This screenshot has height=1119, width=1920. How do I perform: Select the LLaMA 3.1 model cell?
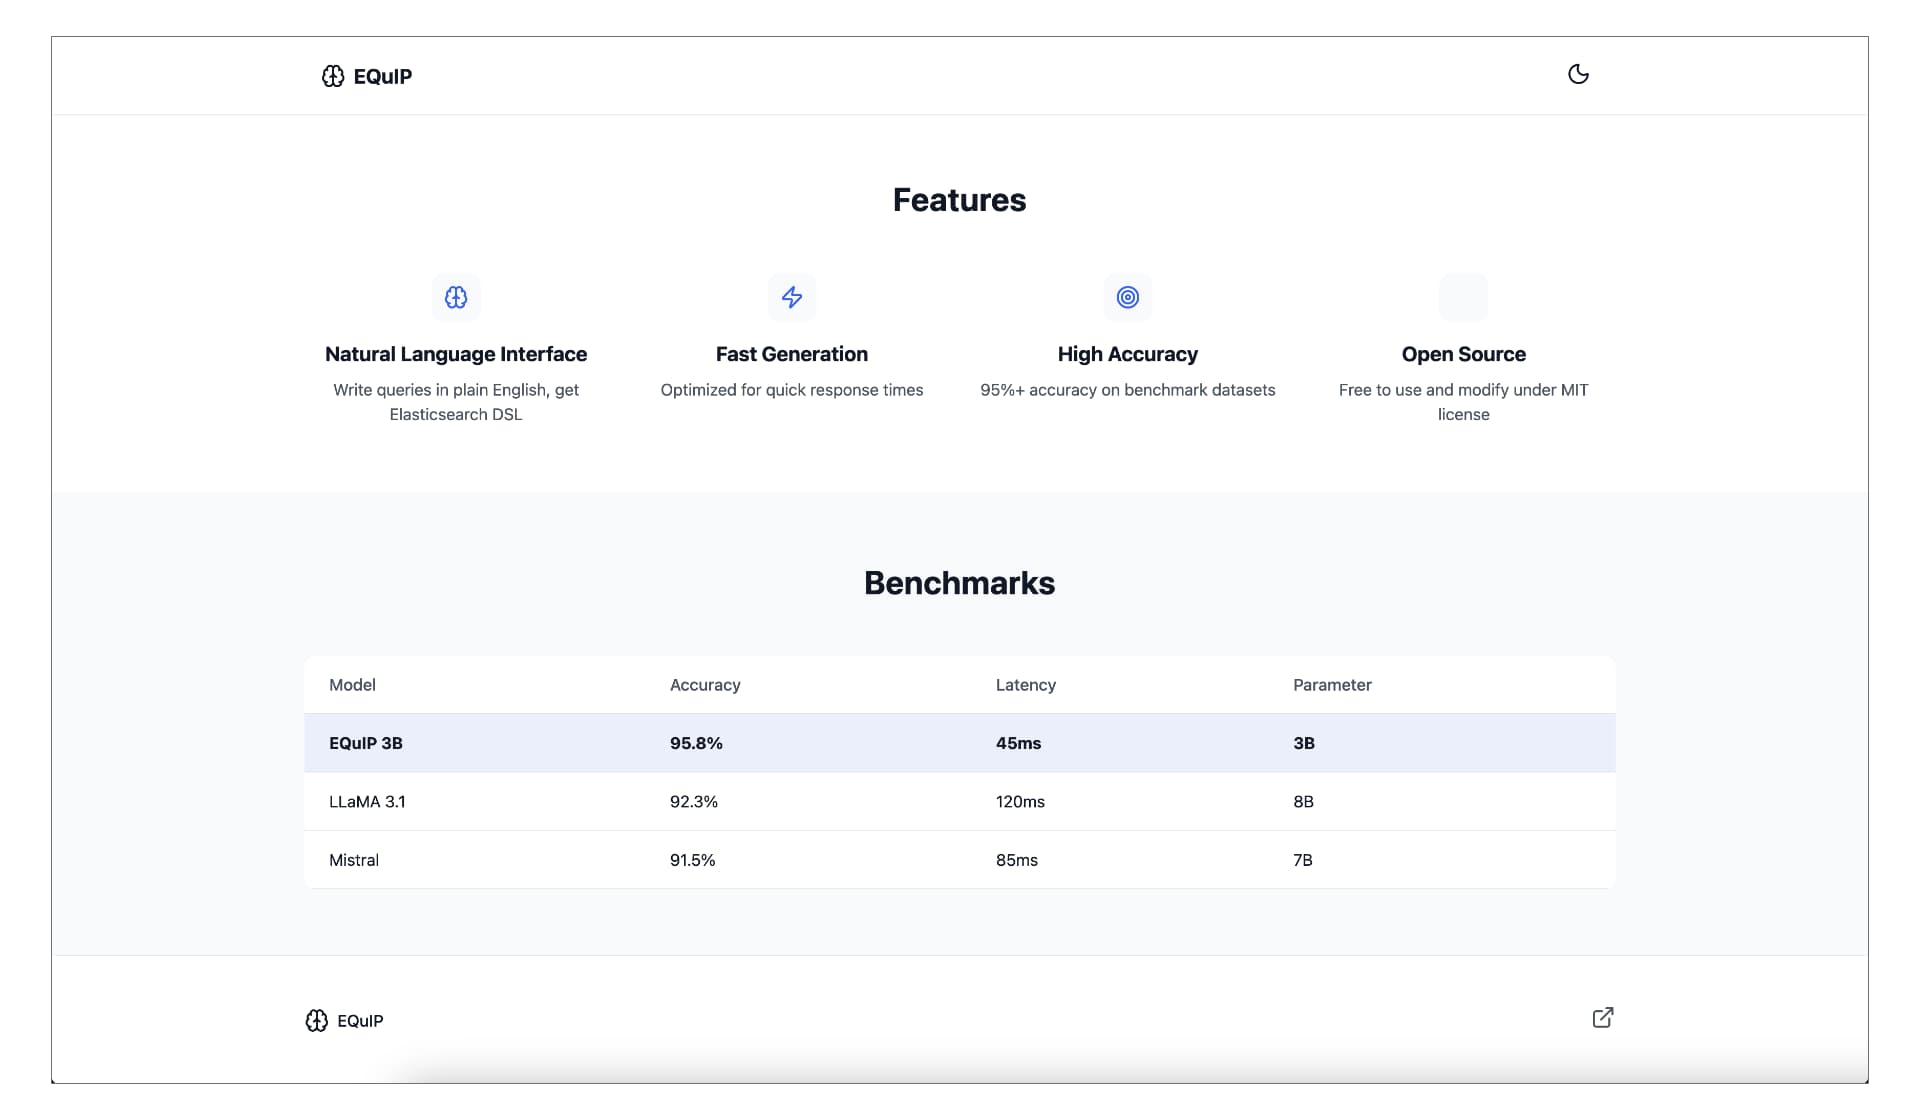coord(367,802)
